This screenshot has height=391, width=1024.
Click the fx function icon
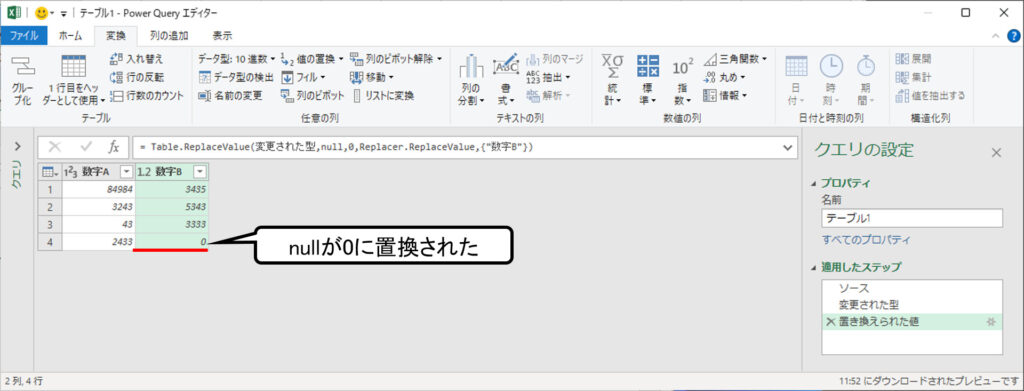[x=114, y=148]
